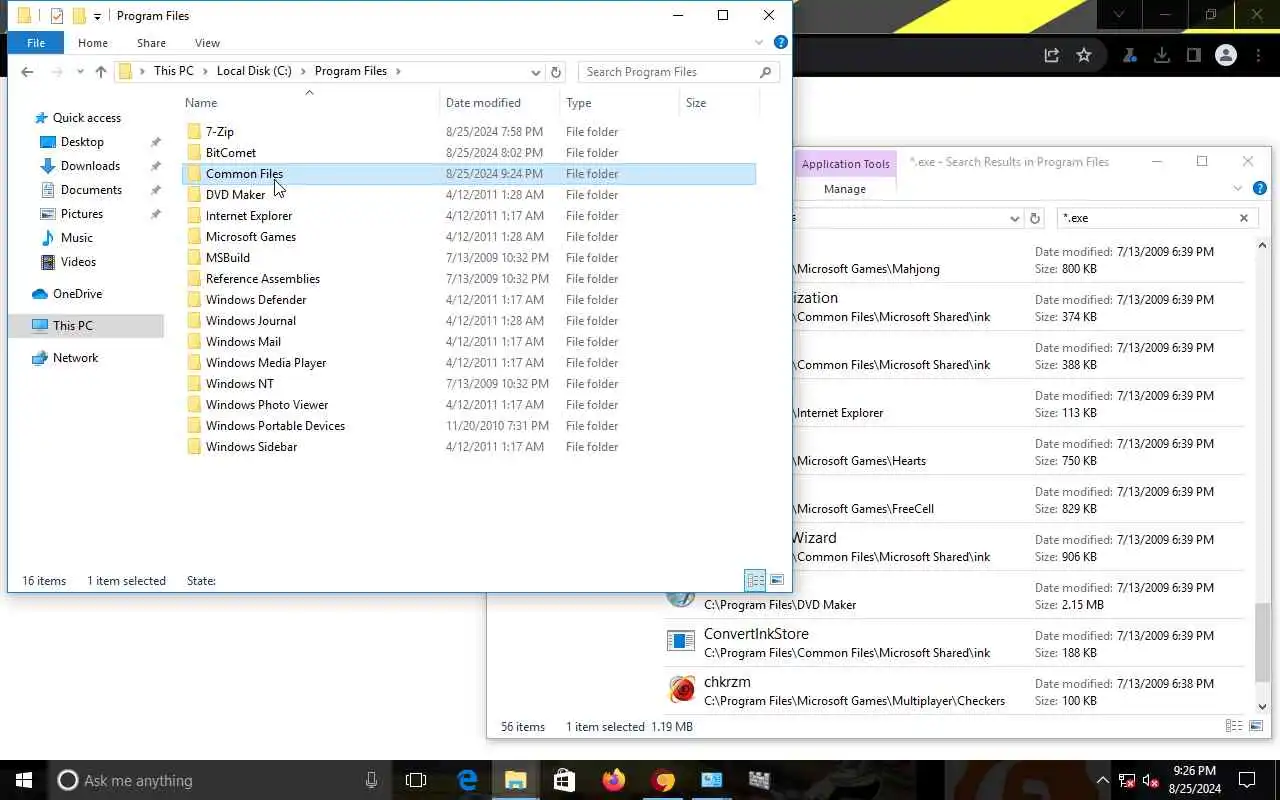
Task: Open the Manage tab in search window
Action: point(845,189)
